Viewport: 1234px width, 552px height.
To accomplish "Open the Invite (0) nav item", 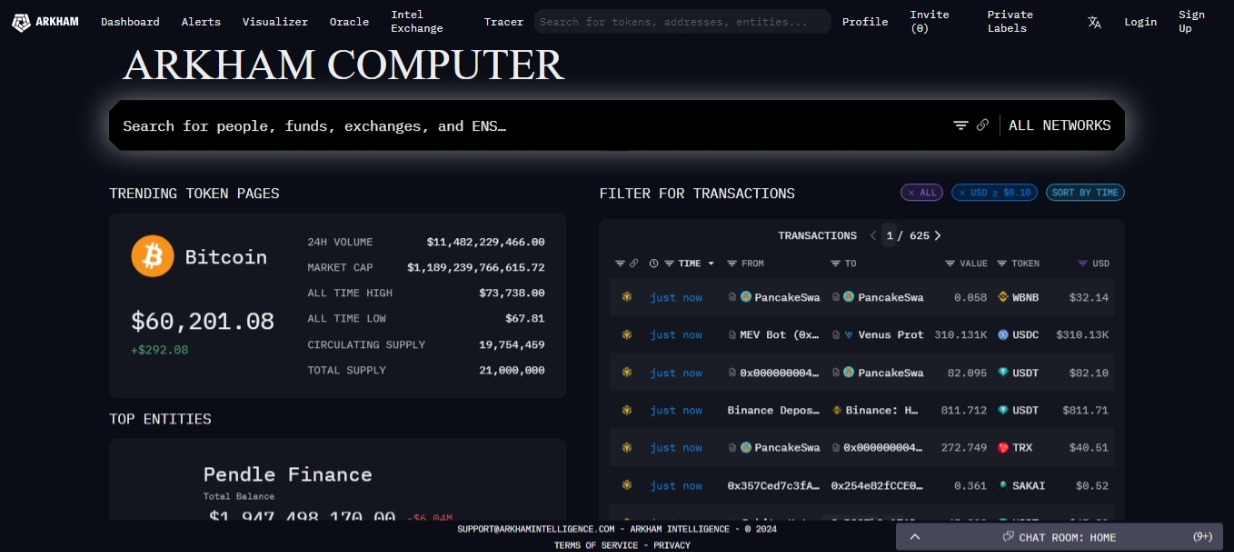I will tap(929, 22).
